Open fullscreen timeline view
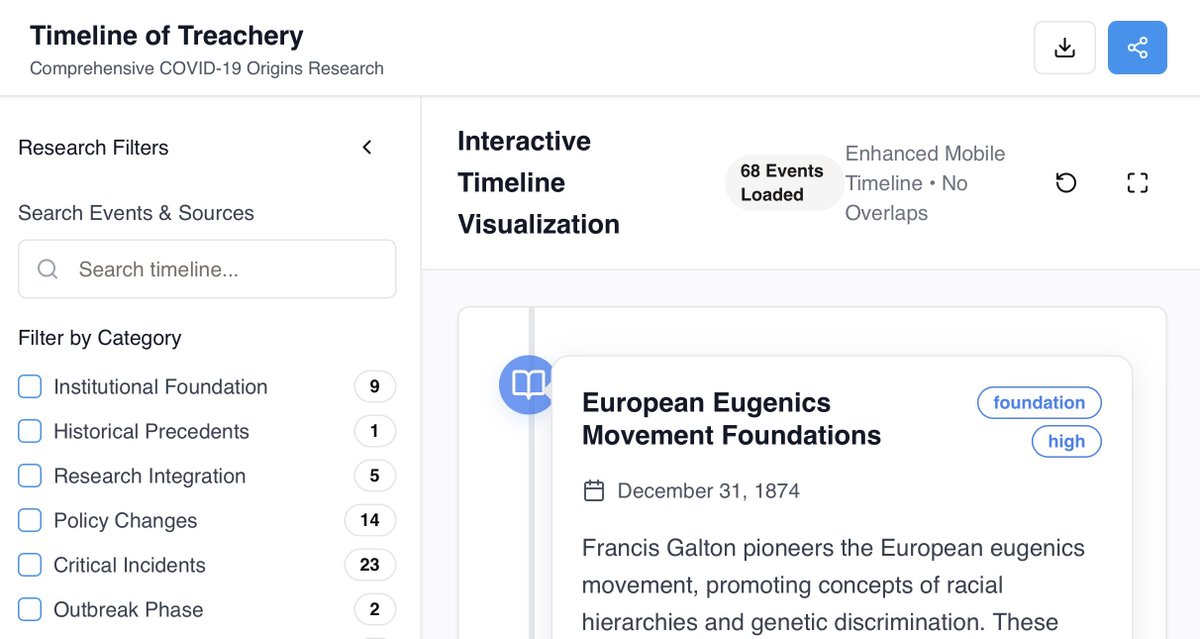 [x=1137, y=183]
